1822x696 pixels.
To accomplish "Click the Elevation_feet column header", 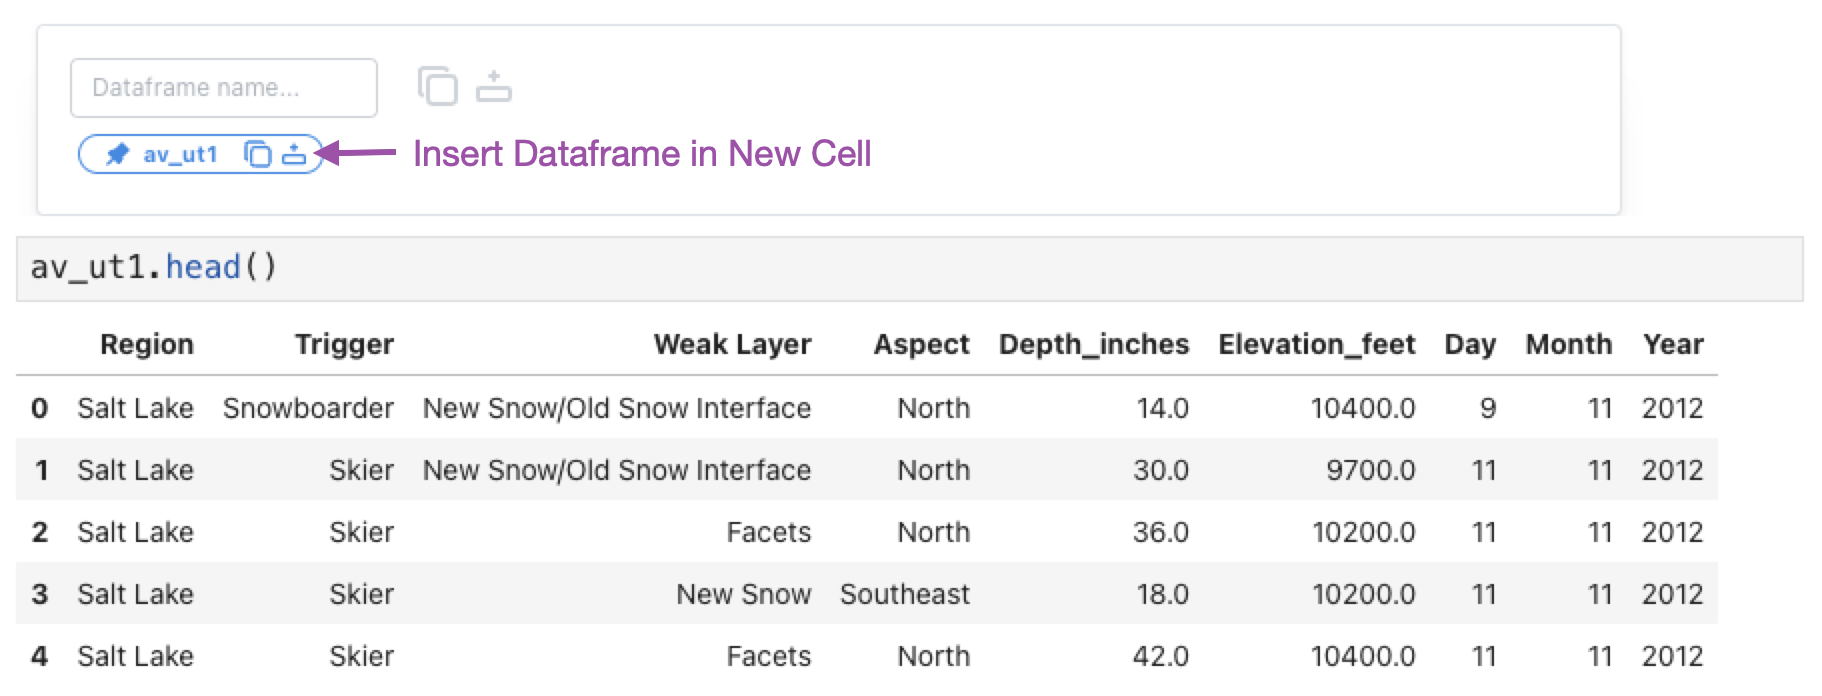I will click(1317, 344).
